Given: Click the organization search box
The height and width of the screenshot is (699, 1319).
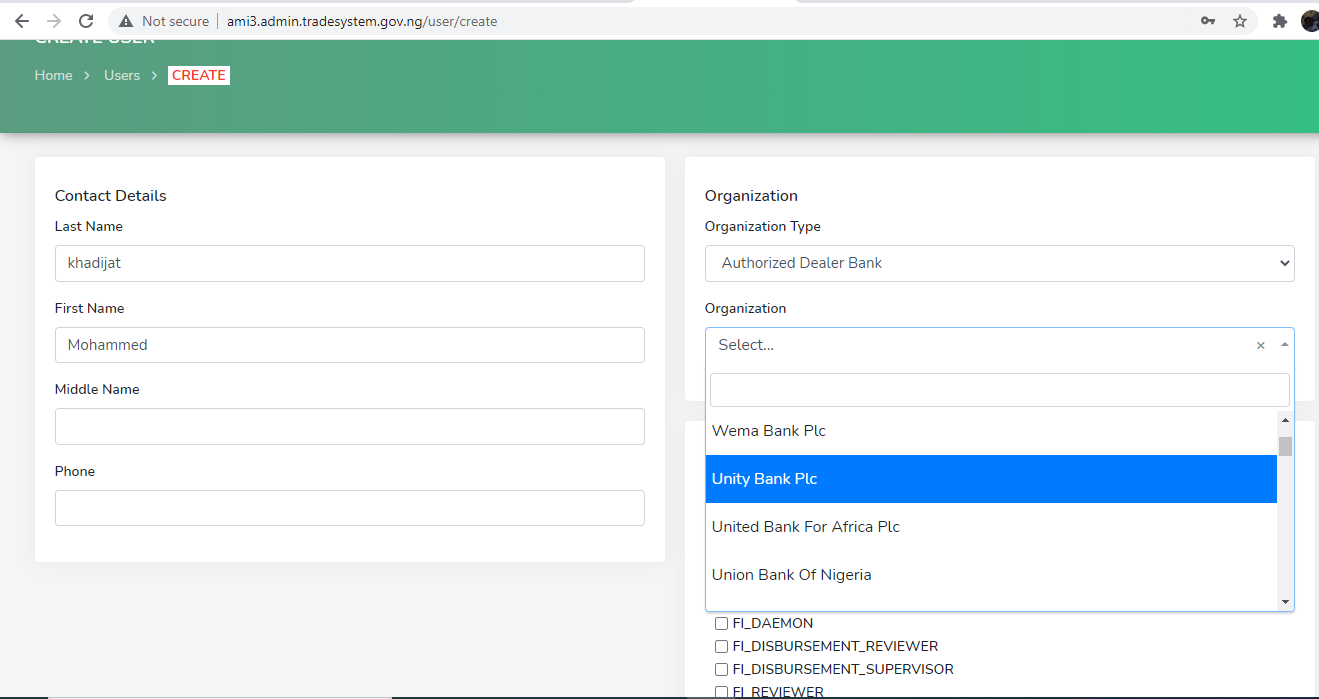Looking at the screenshot, I should (x=1000, y=390).
